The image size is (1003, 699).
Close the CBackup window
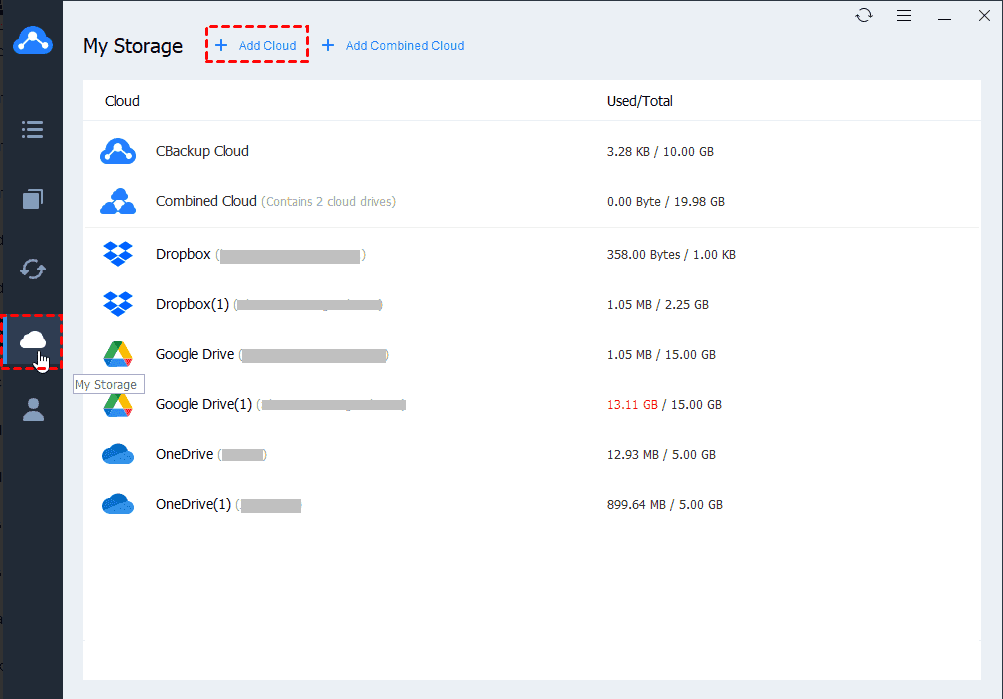click(984, 15)
